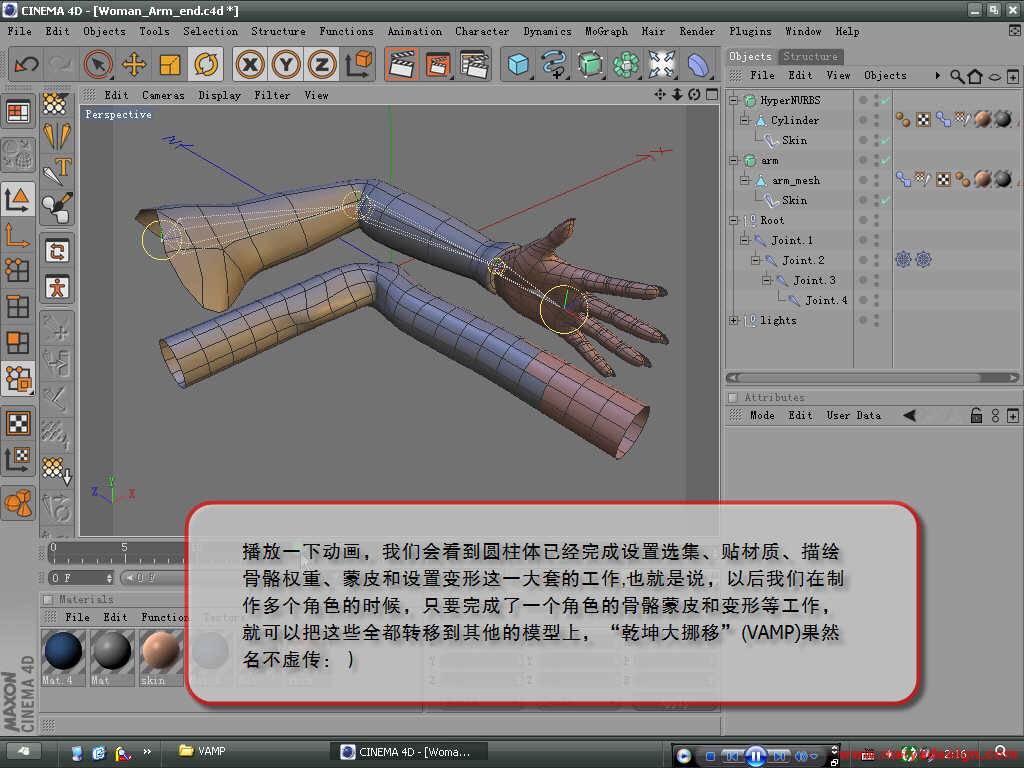Toggle the arm object enable checkmark
Screen dimensions: 1024x768
(x=886, y=160)
